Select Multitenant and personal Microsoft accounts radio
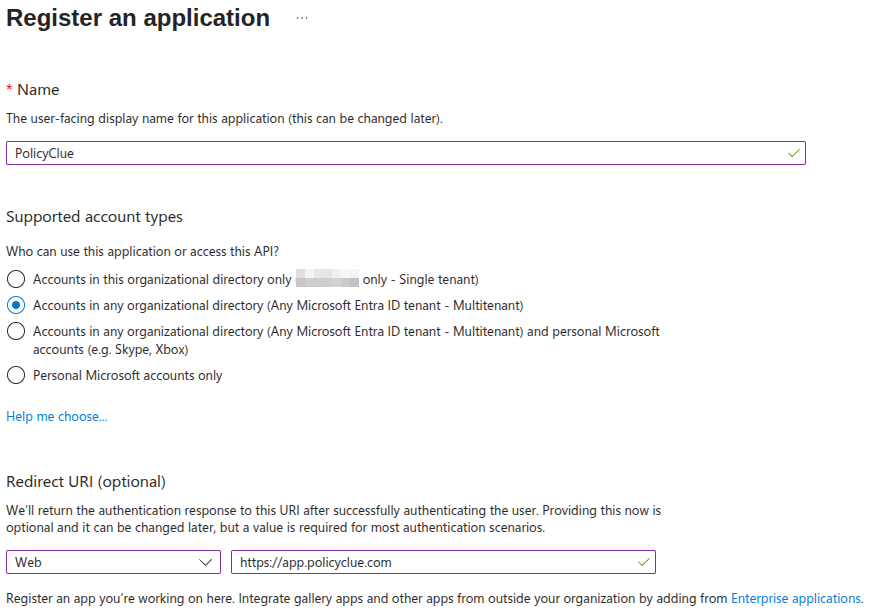This screenshot has width=891, height=615. coord(16,331)
